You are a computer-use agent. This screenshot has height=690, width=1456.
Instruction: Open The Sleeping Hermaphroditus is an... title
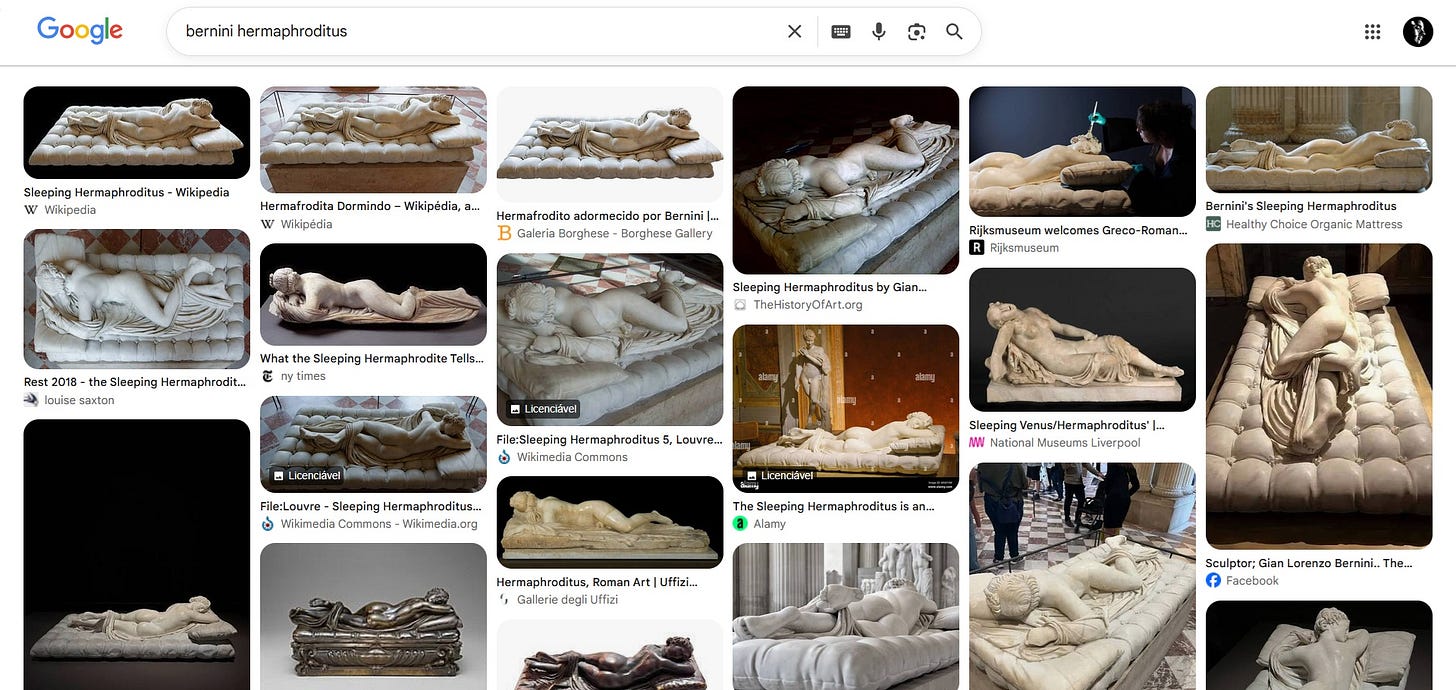[833, 506]
